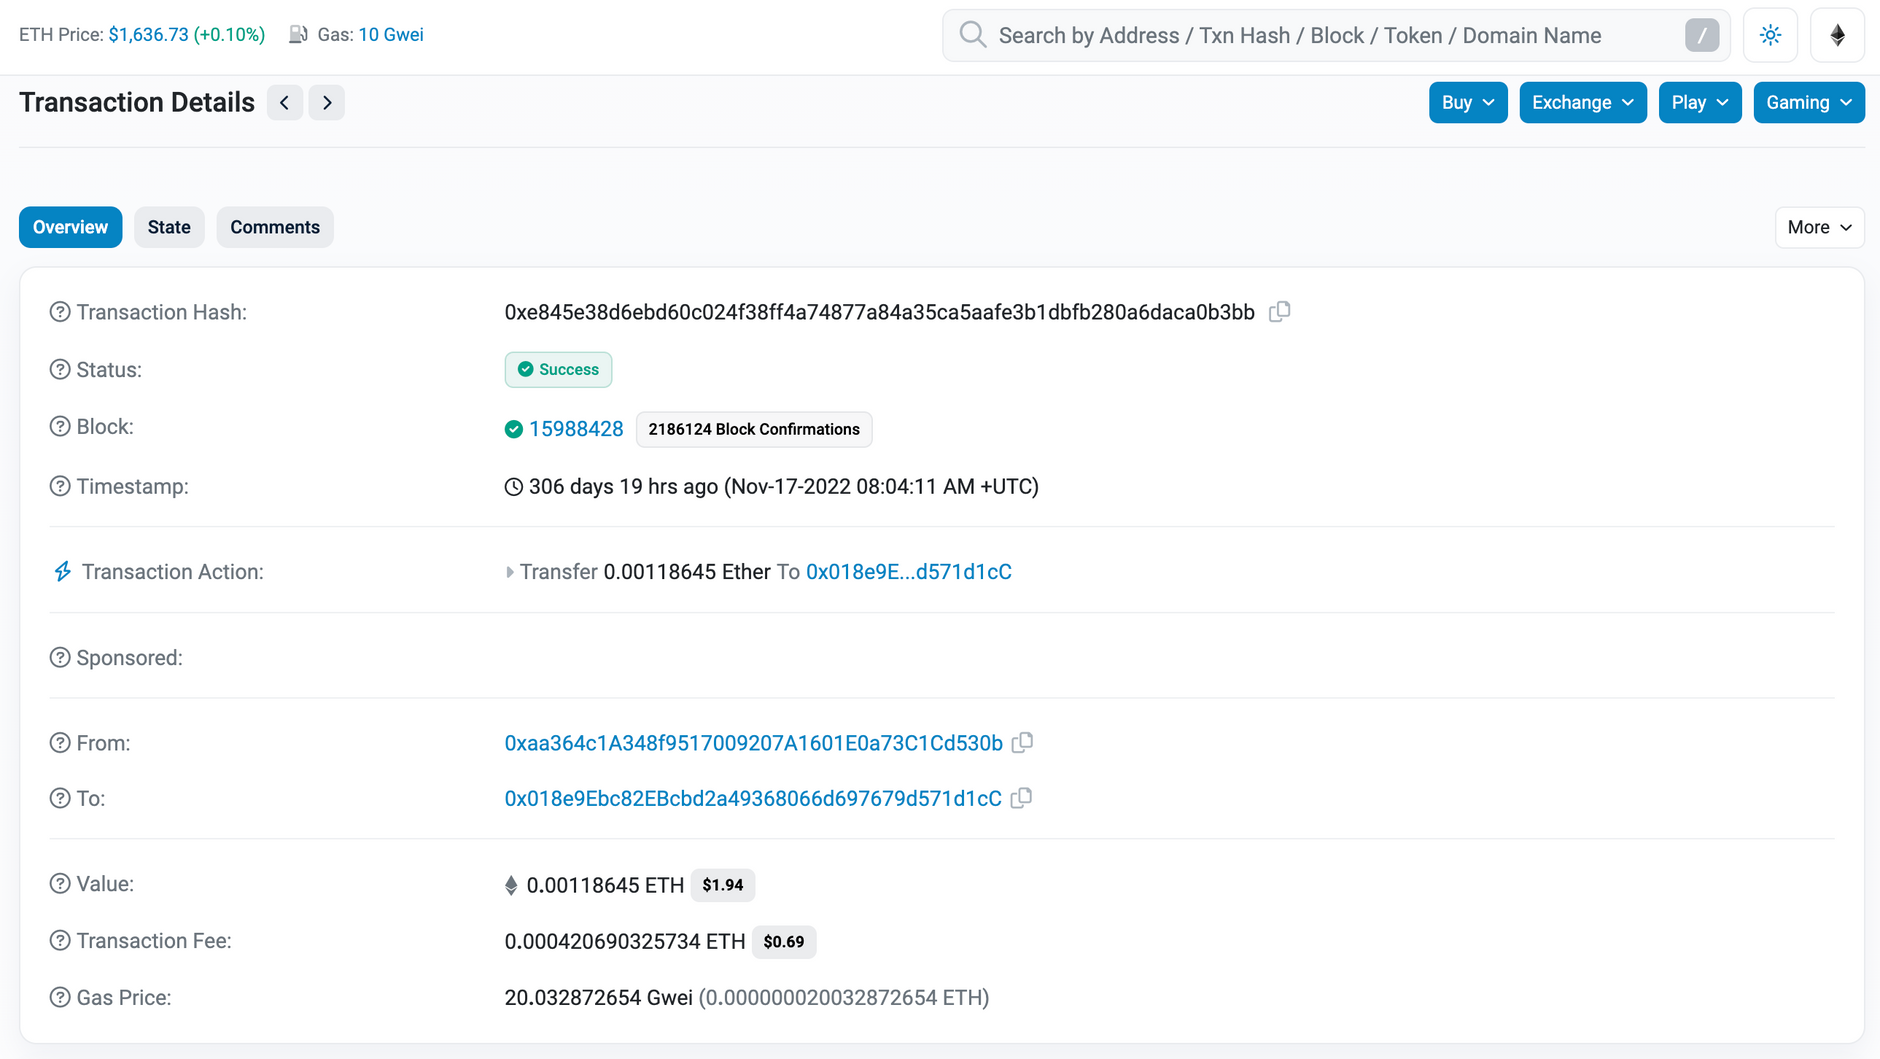Copy the To address with its copy icon
The image size is (1880, 1059).
click(x=1021, y=798)
